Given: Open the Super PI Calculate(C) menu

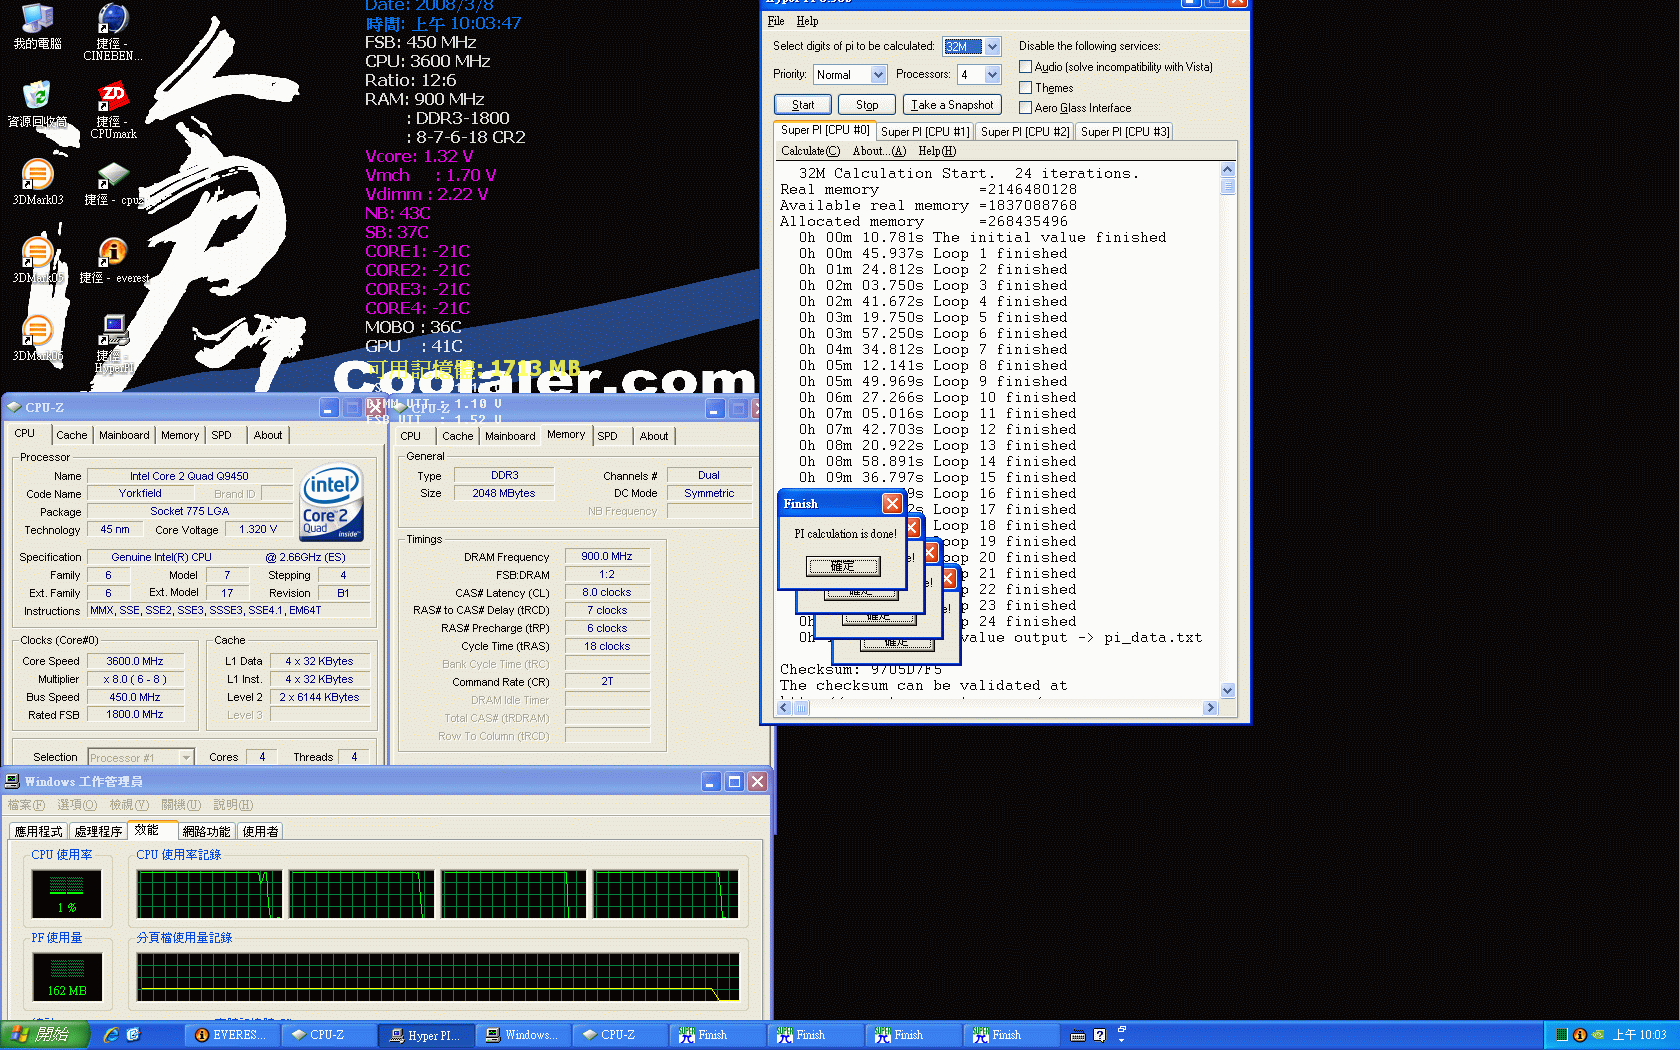Looking at the screenshot, I should [810, 151].
